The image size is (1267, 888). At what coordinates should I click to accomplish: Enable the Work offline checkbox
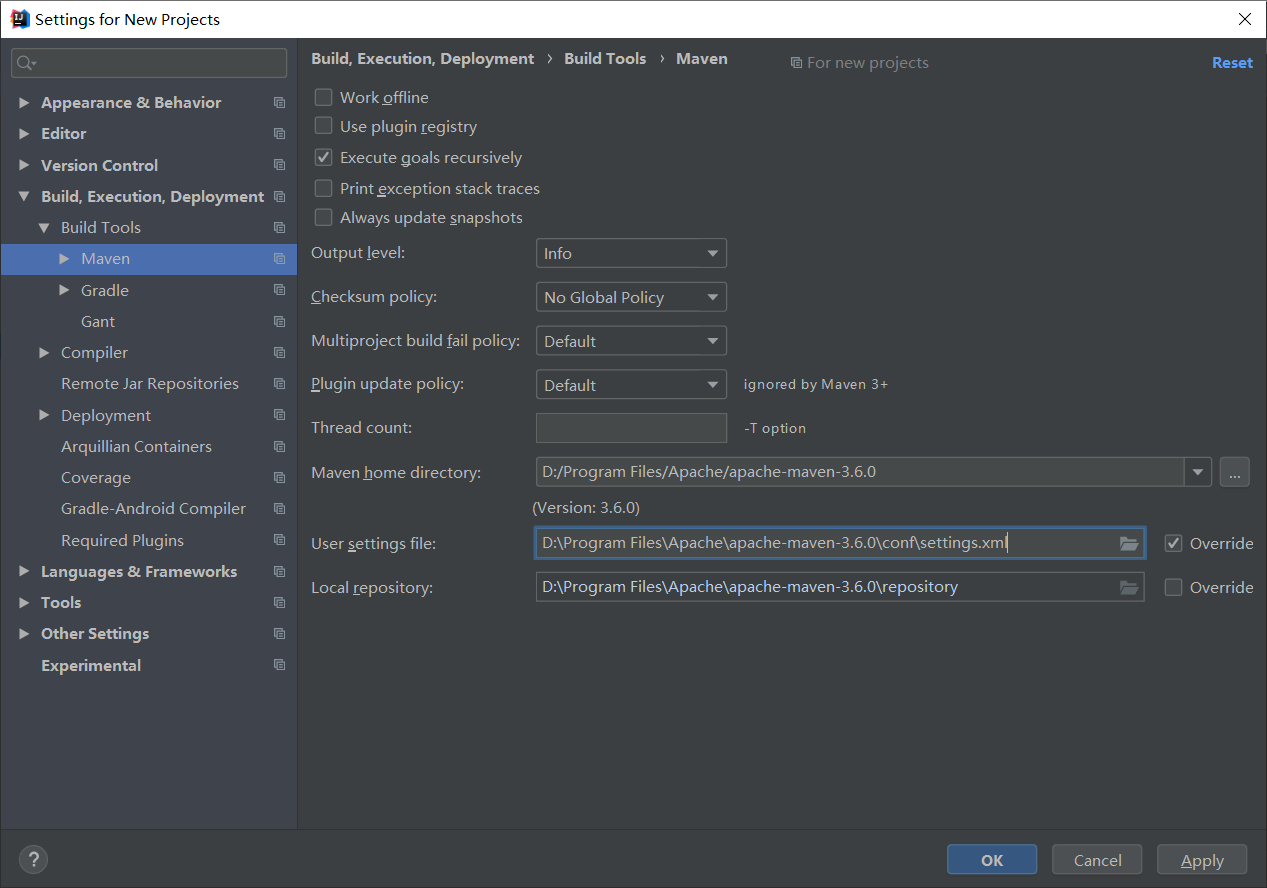coord(323,97)
